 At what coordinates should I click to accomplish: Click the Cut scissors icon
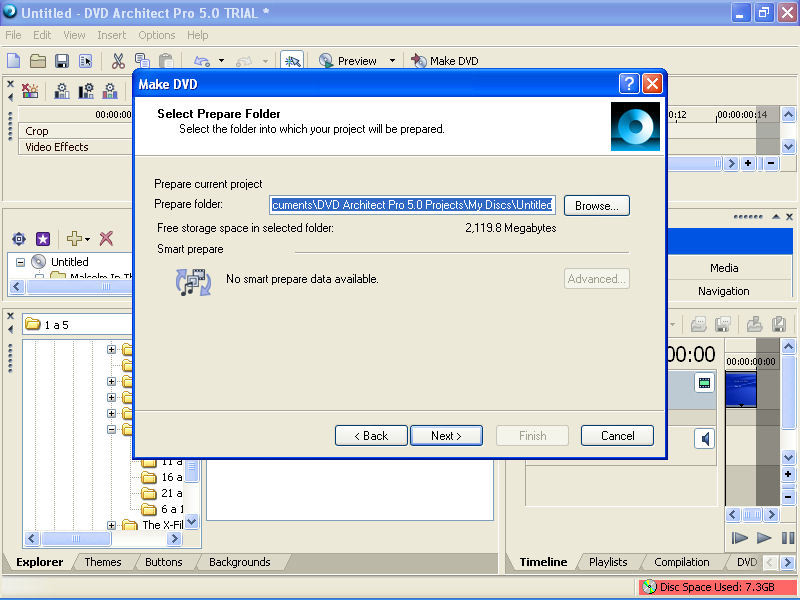pyautogui.click(x=118, y=61)
